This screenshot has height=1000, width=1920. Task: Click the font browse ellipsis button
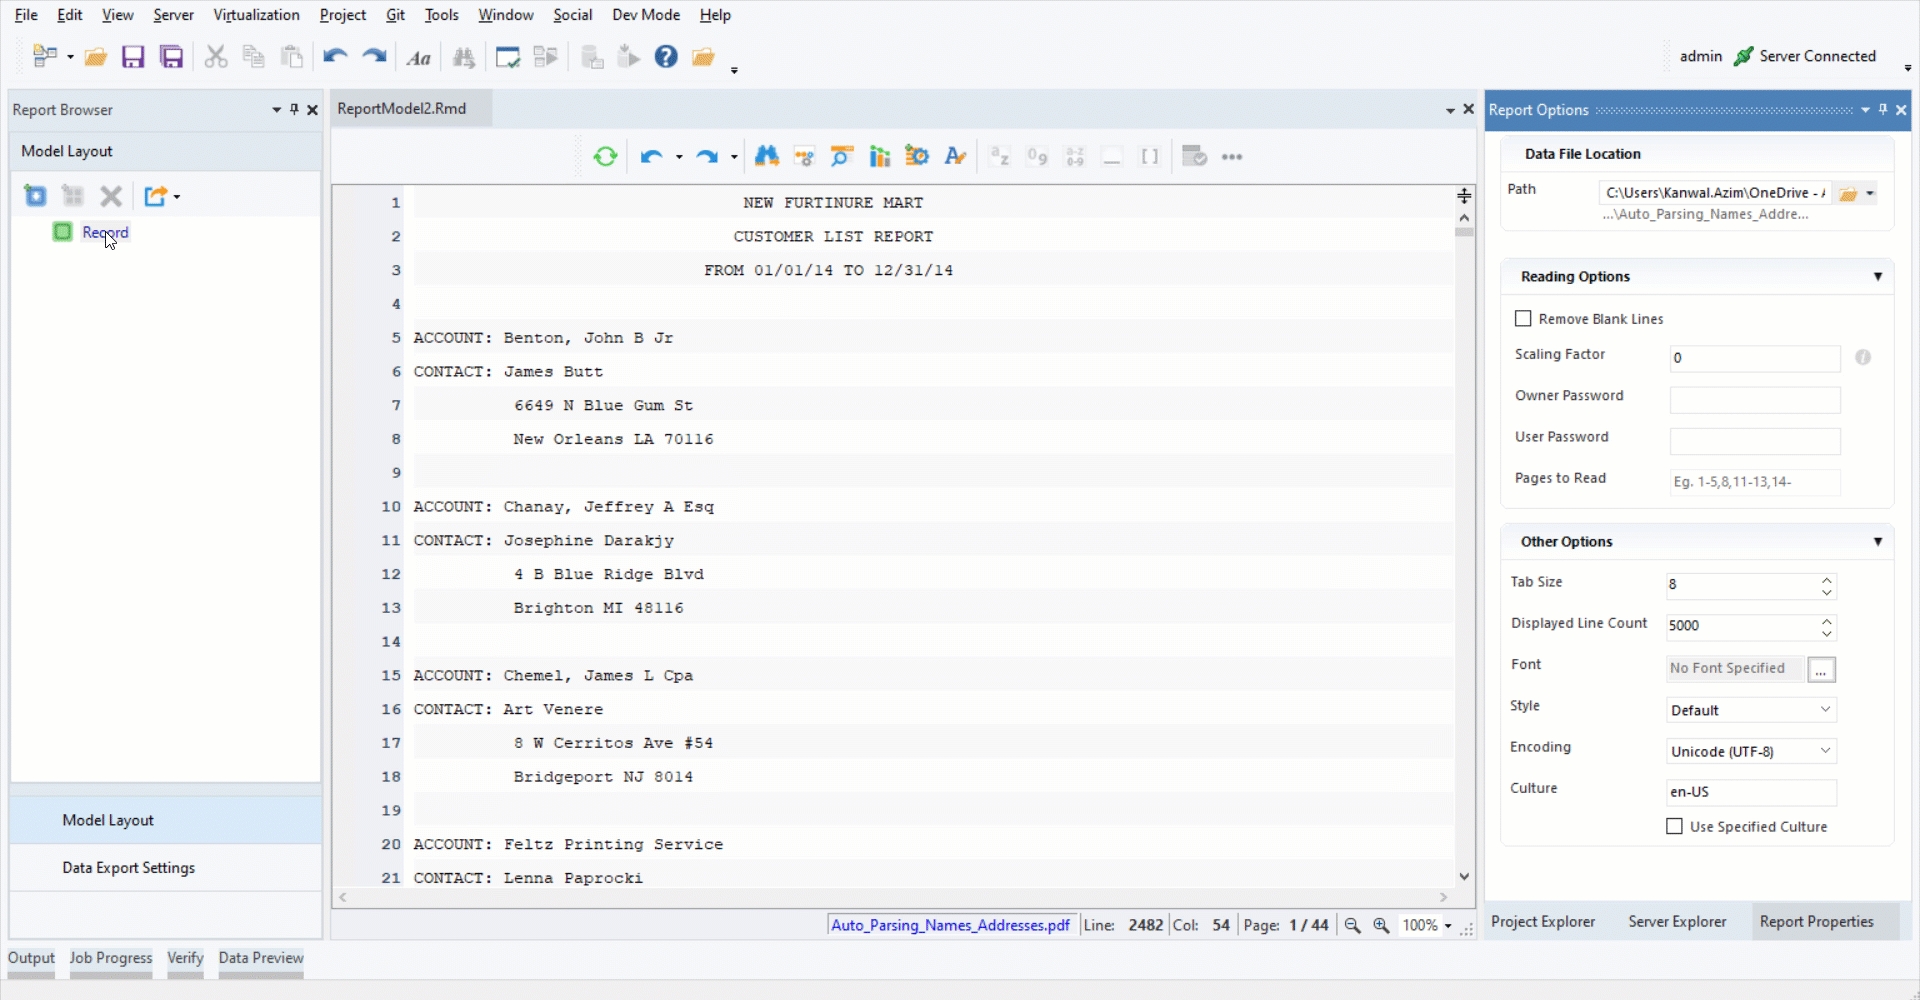point(1821,669)
